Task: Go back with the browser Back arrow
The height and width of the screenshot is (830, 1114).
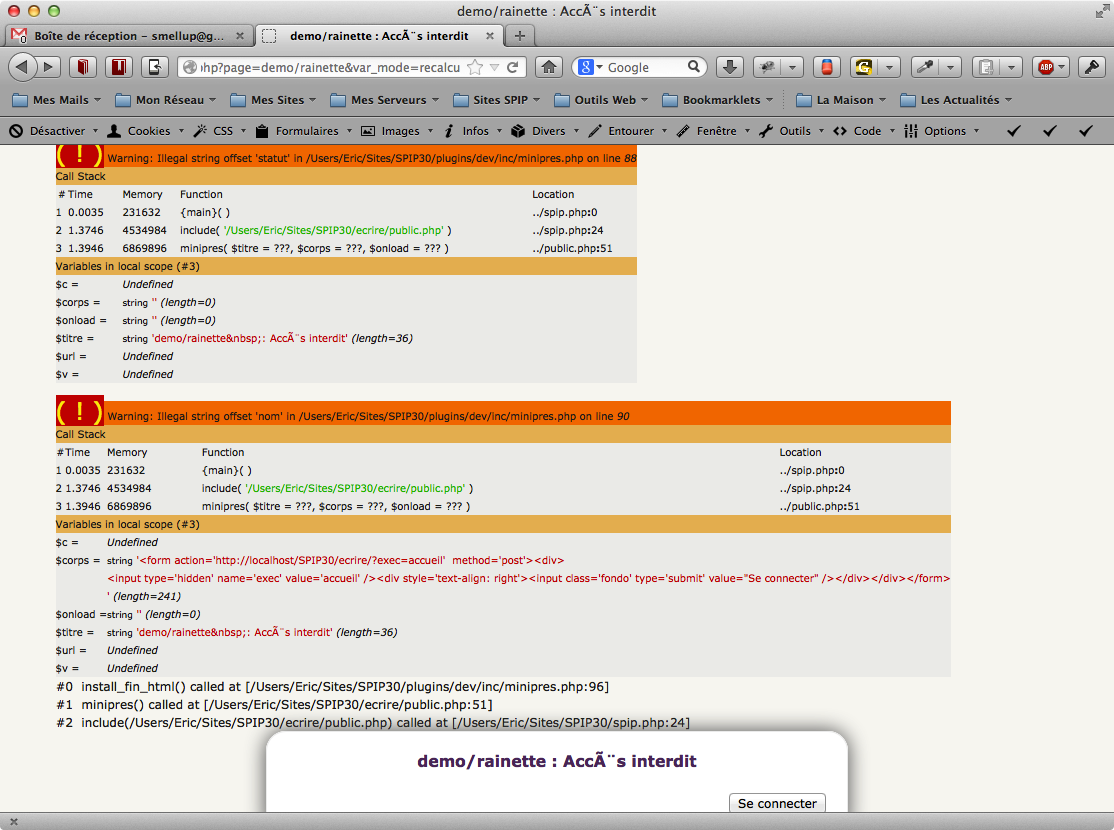Action: click(22, 67)
